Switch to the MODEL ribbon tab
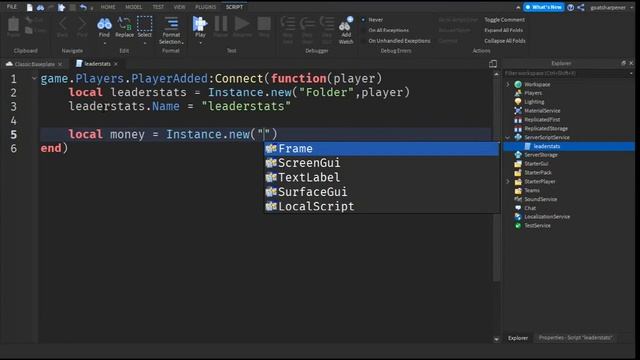 pos(133,7)
